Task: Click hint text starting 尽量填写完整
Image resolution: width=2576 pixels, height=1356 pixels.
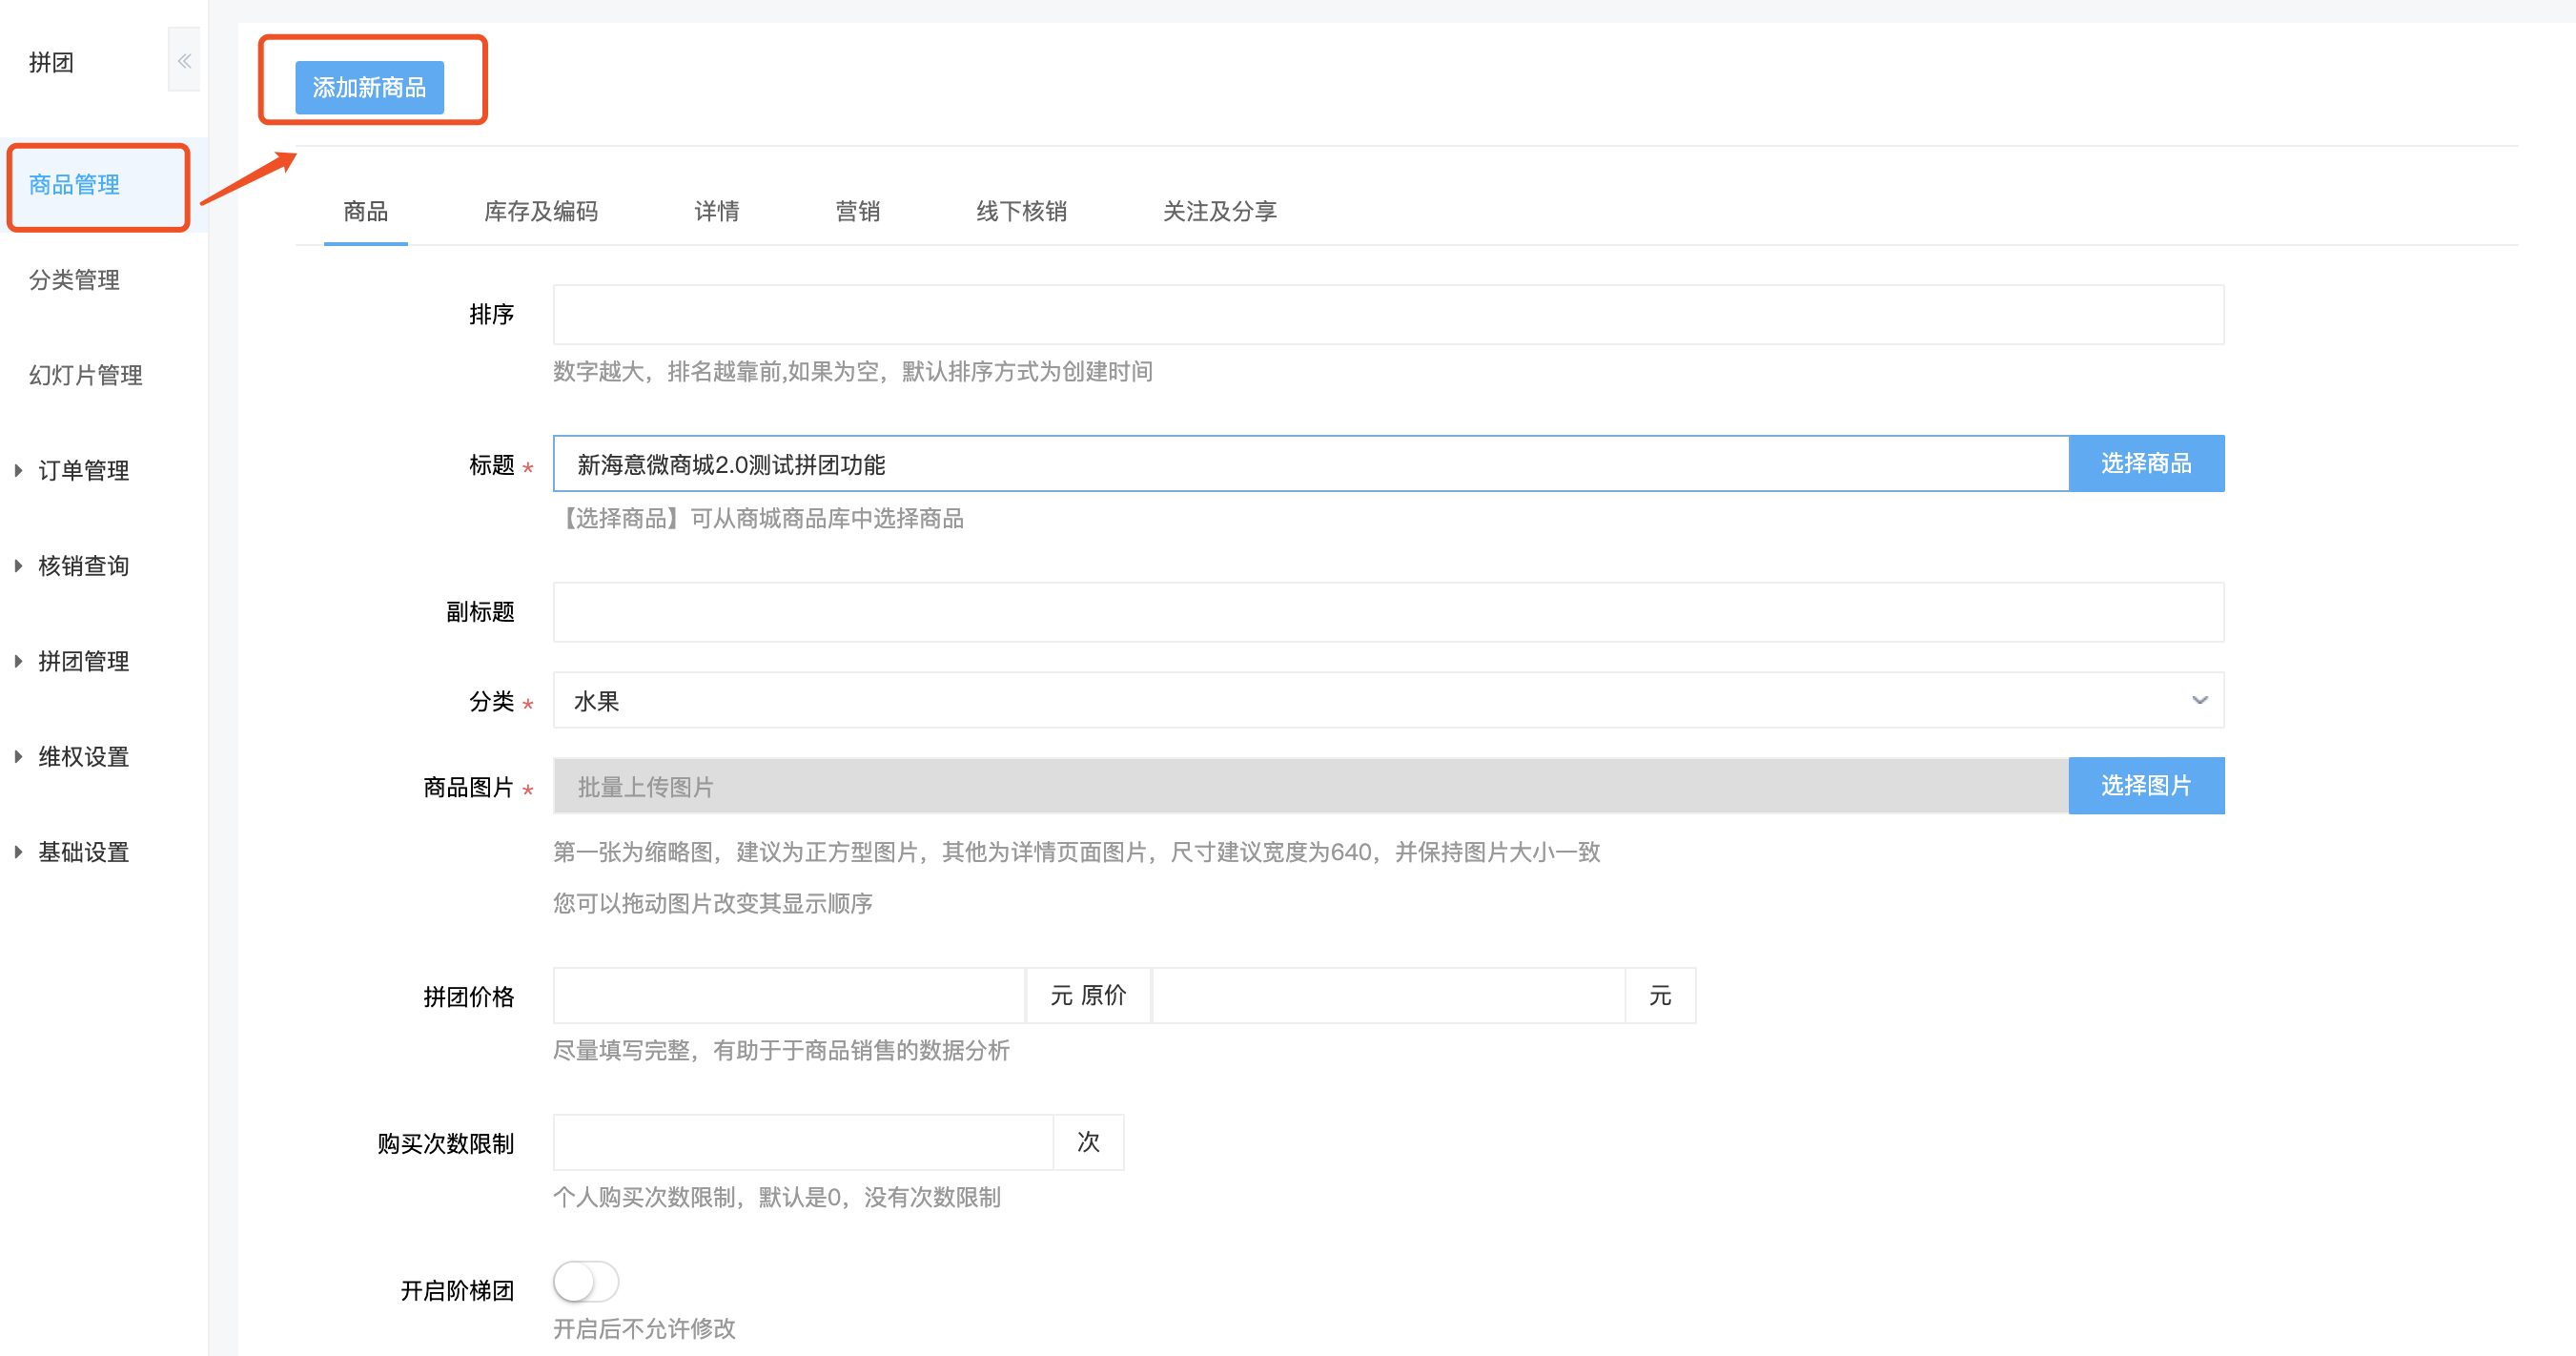Action: pyautogui.click(x=781, y=1050)
